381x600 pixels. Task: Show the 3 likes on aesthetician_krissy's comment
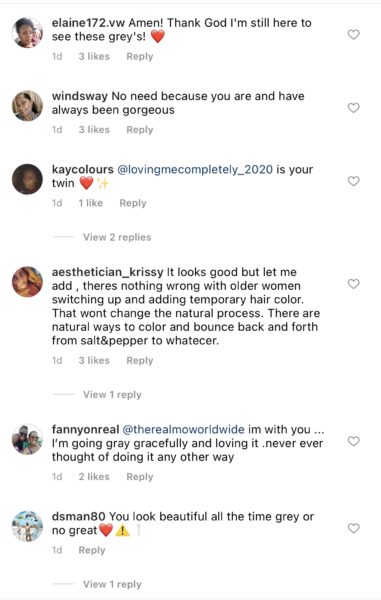pos(94,360)
